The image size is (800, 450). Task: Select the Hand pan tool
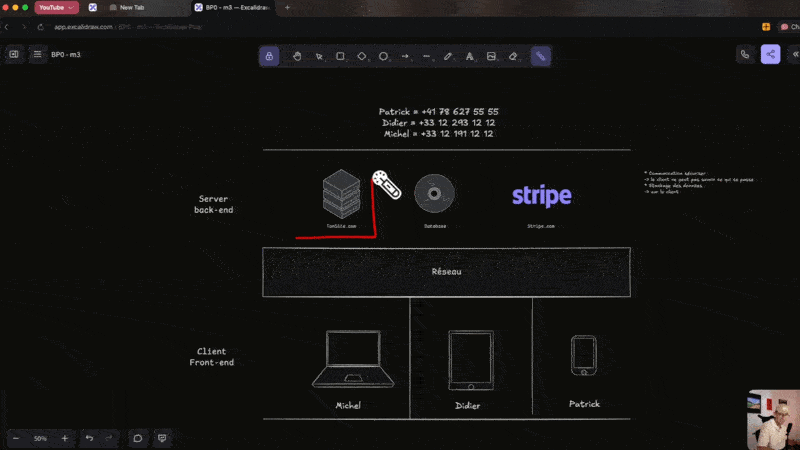(x=297, y=56)
